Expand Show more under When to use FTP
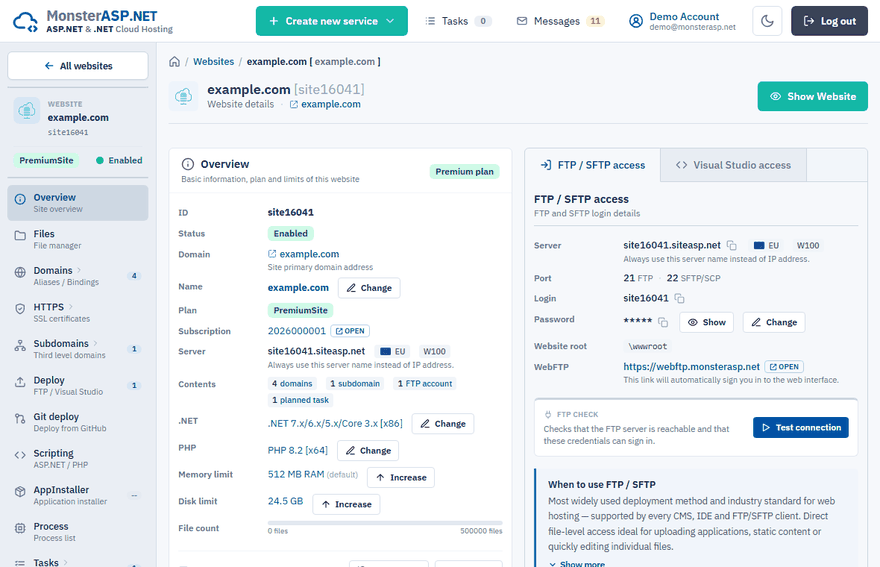Image resolution: width=880 pixels, height=567 pixels. click(577, 563)
